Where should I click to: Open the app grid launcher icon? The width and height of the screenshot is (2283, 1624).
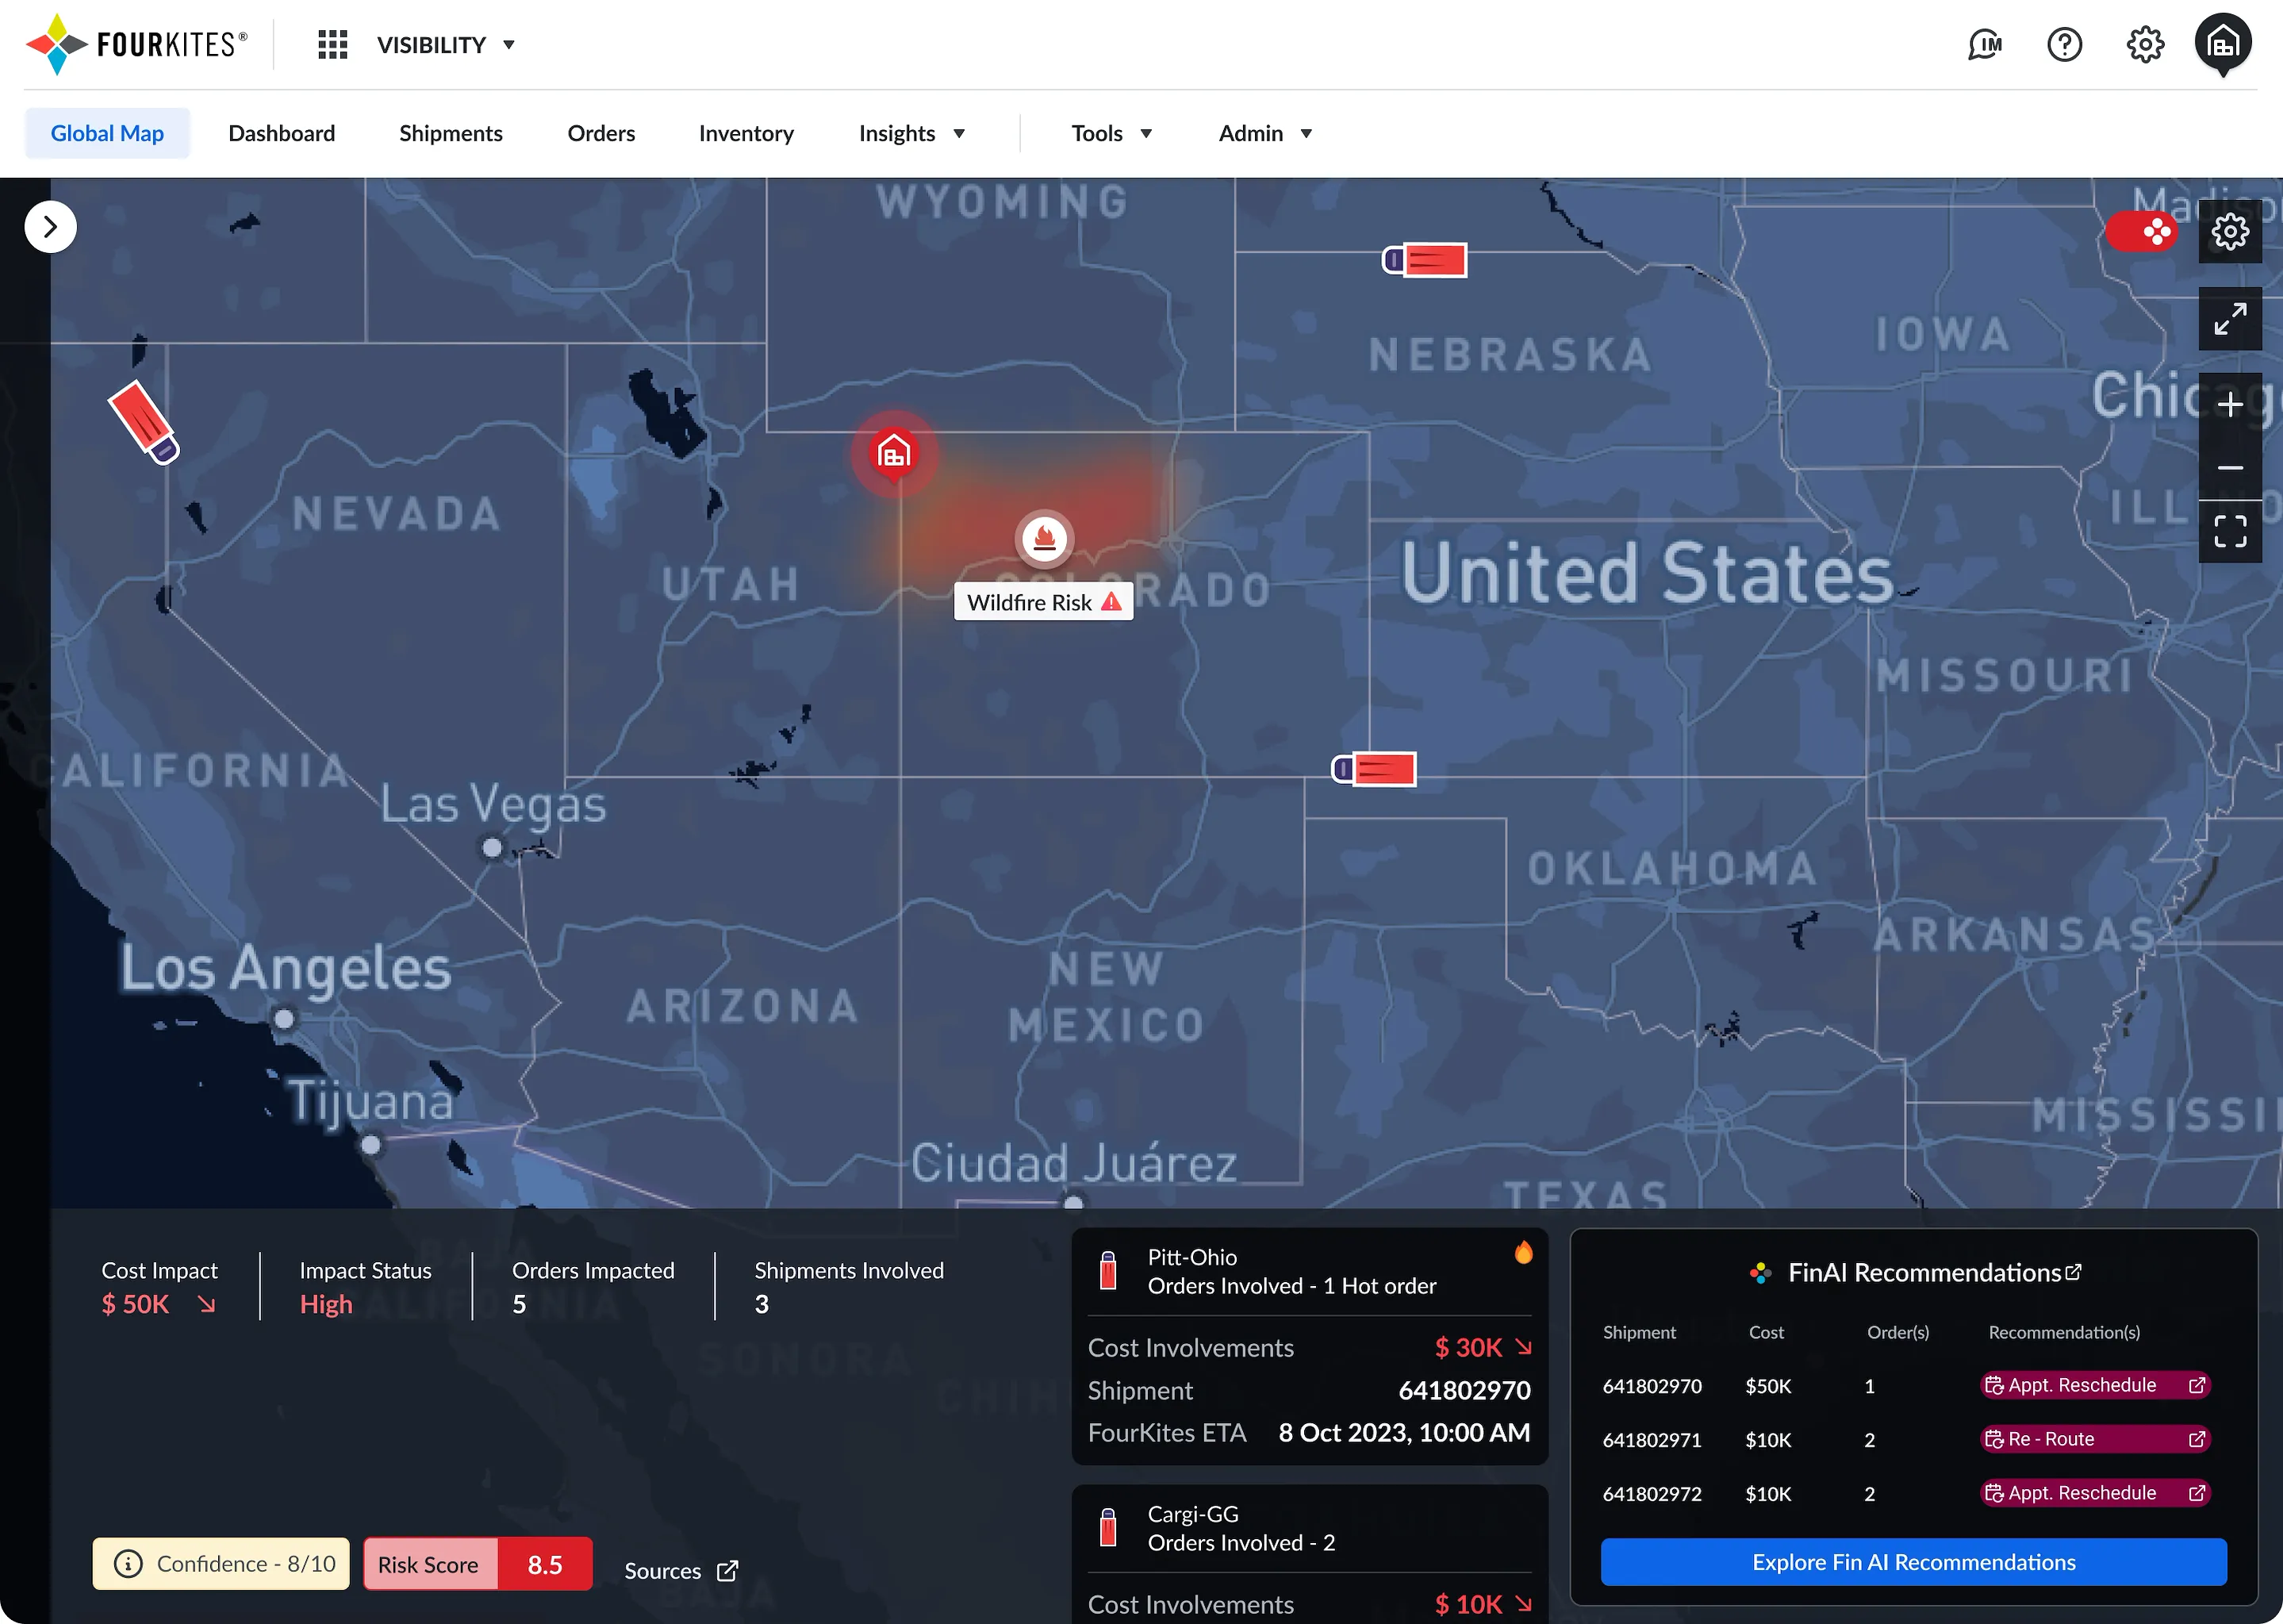tap(332, 45)
